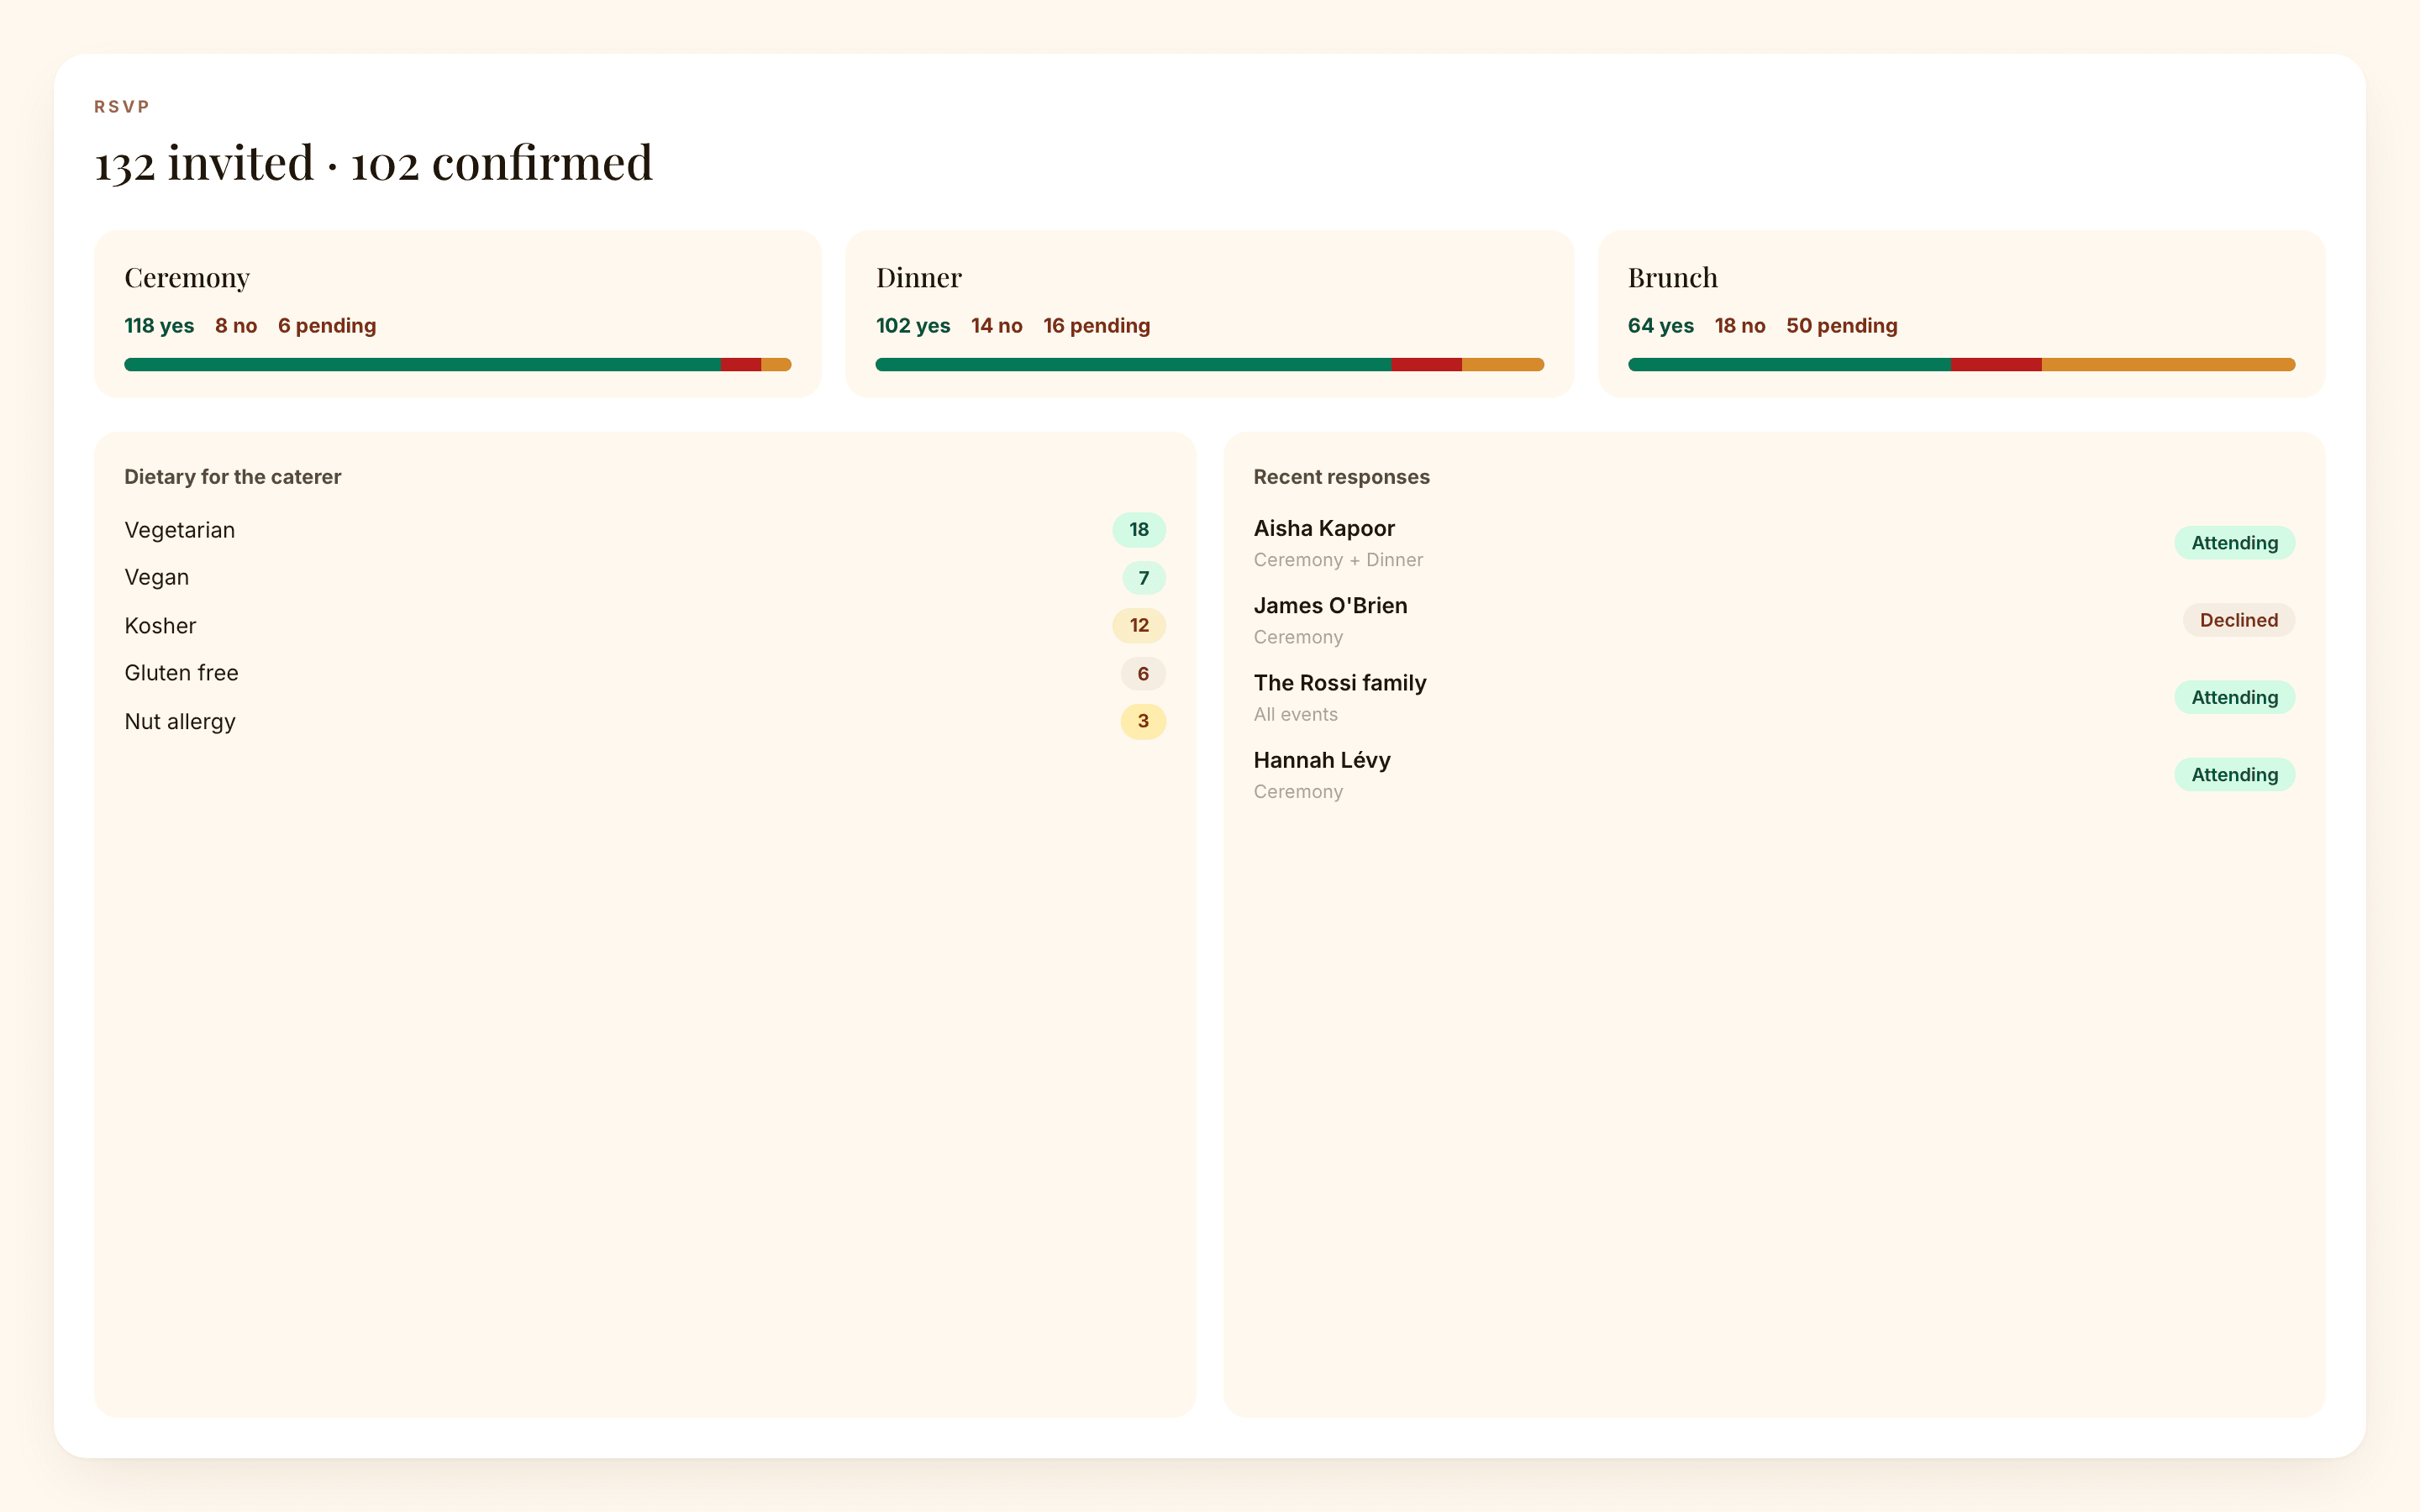Viewport: 2420px width, 1512px height.
Task: Click the 64 yes Brunch label
Action: click(x=1660, y=326)
